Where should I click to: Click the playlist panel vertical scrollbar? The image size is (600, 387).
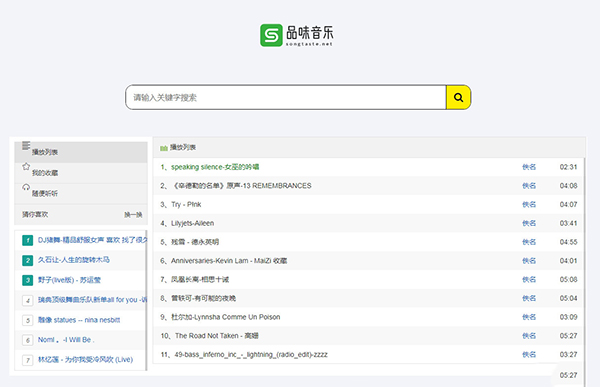(584, 272)
